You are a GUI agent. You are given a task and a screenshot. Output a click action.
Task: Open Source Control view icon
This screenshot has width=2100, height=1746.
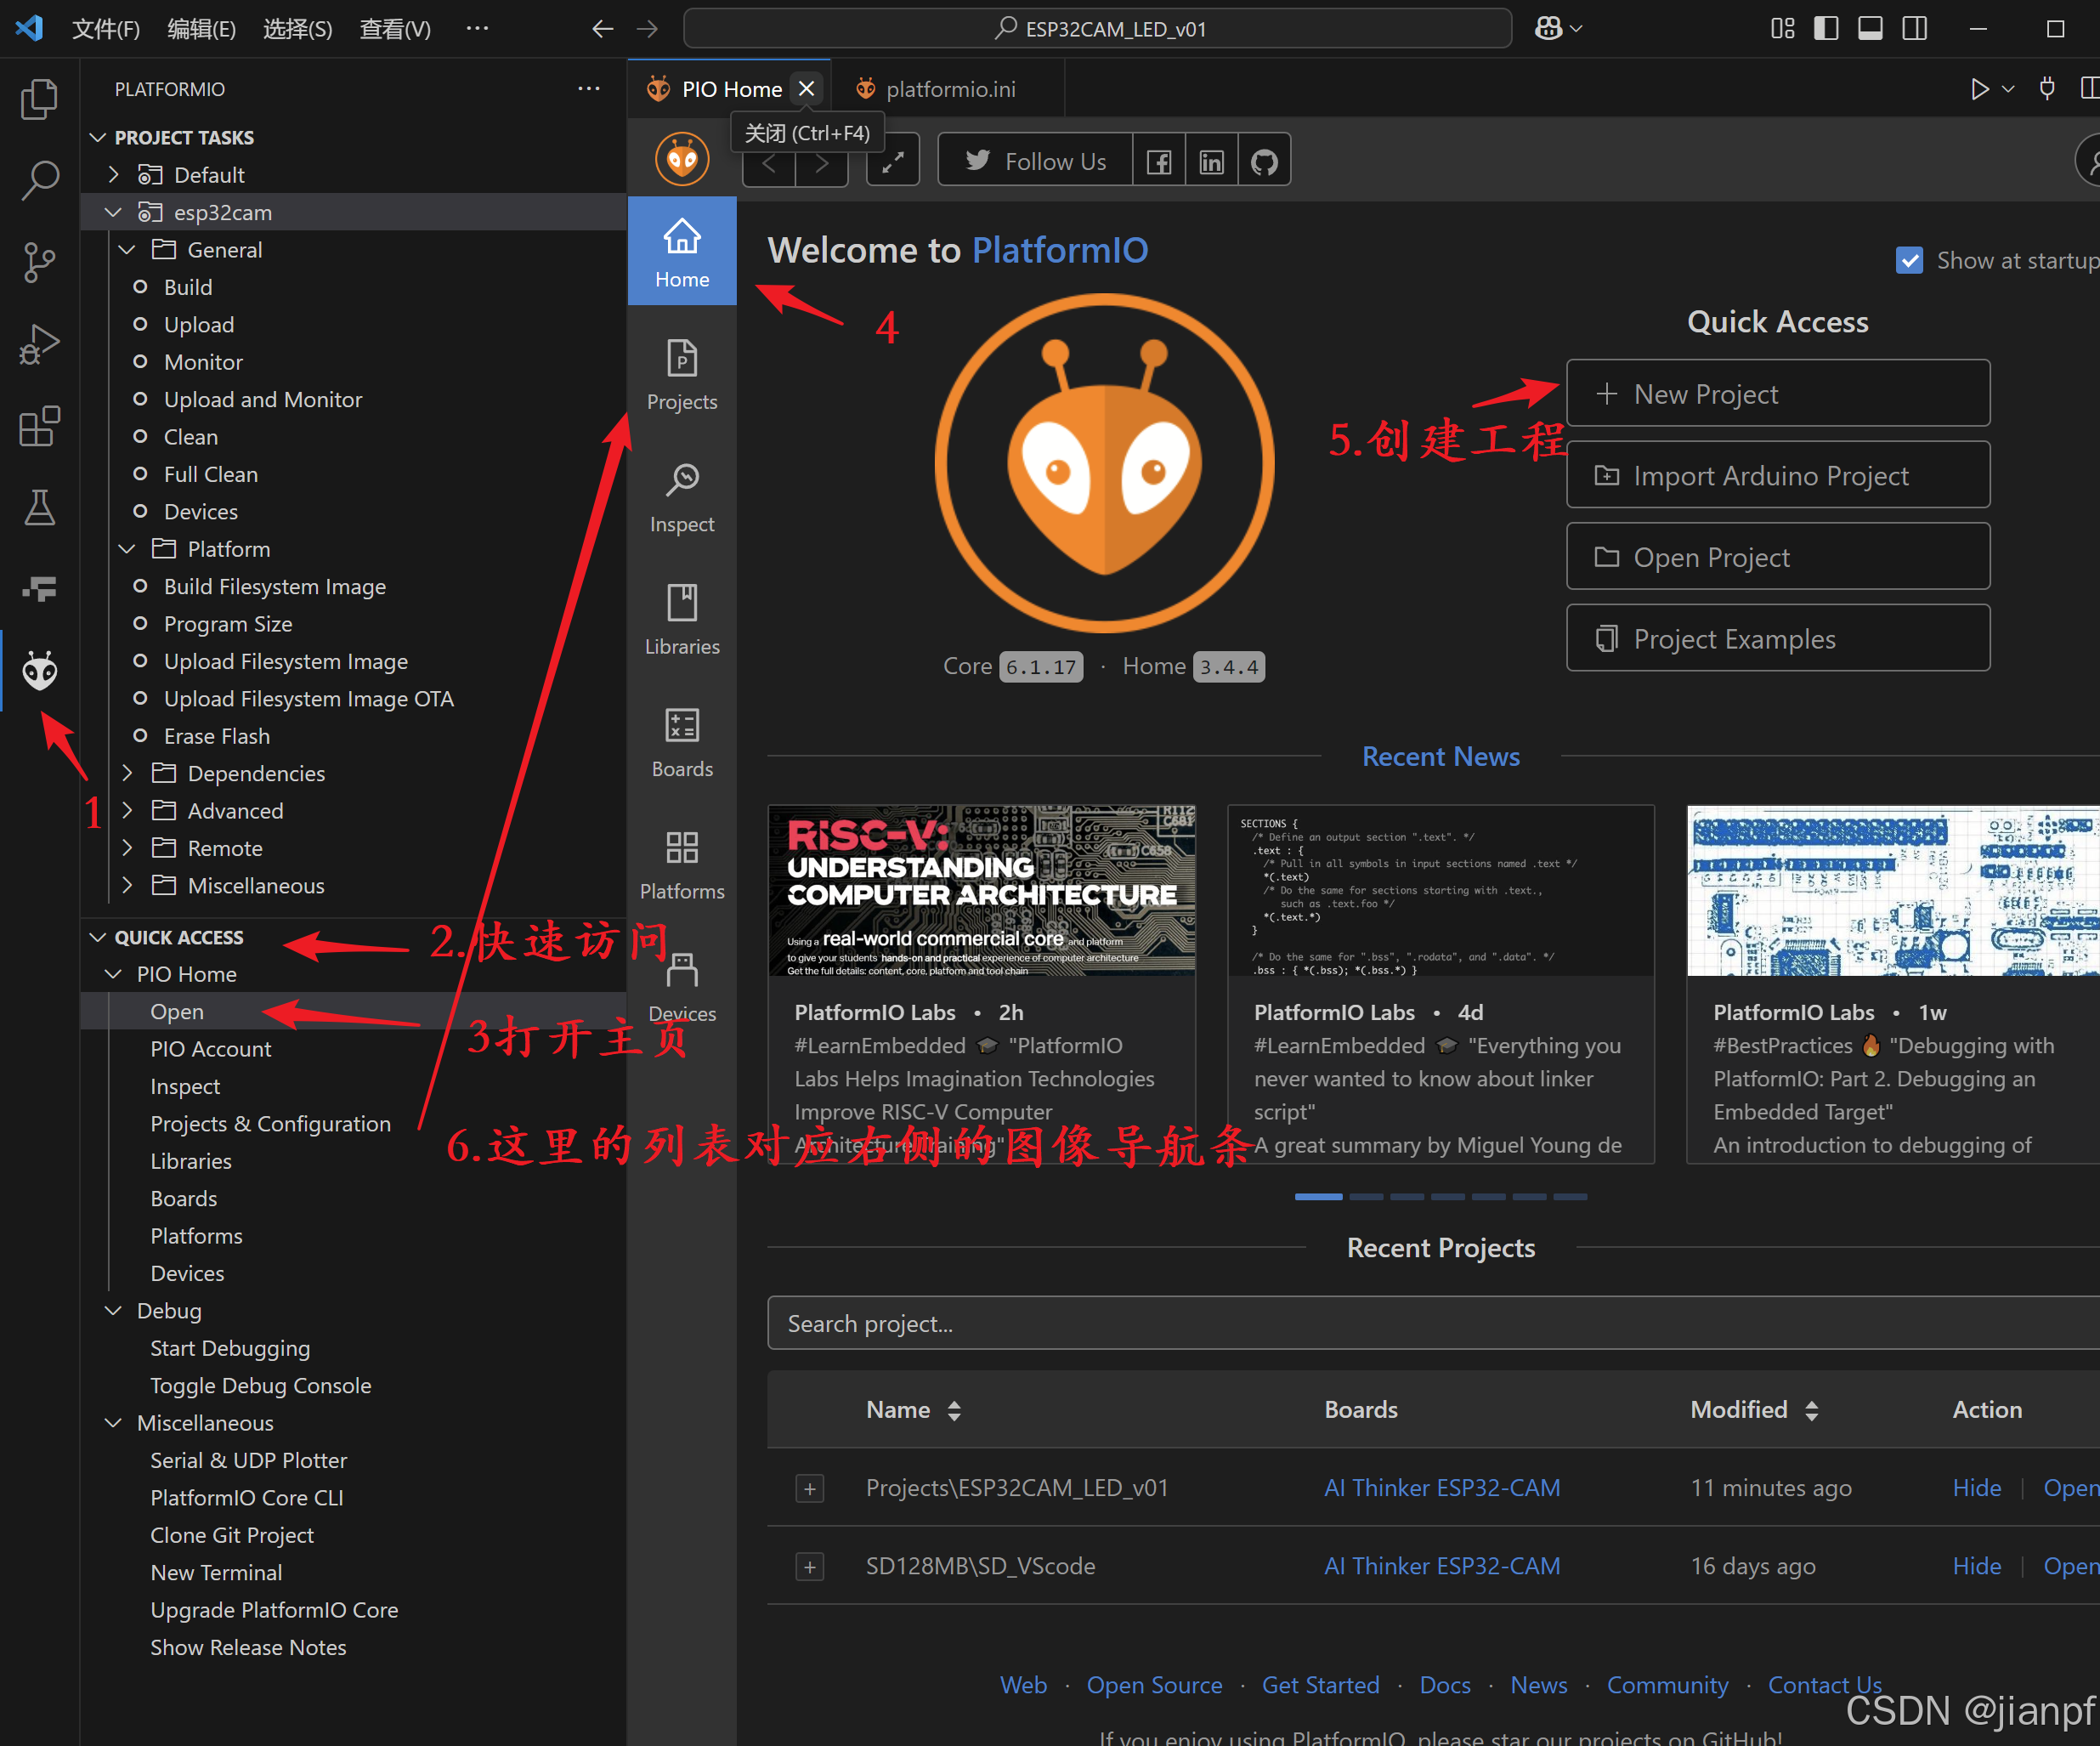coord(40,263)
